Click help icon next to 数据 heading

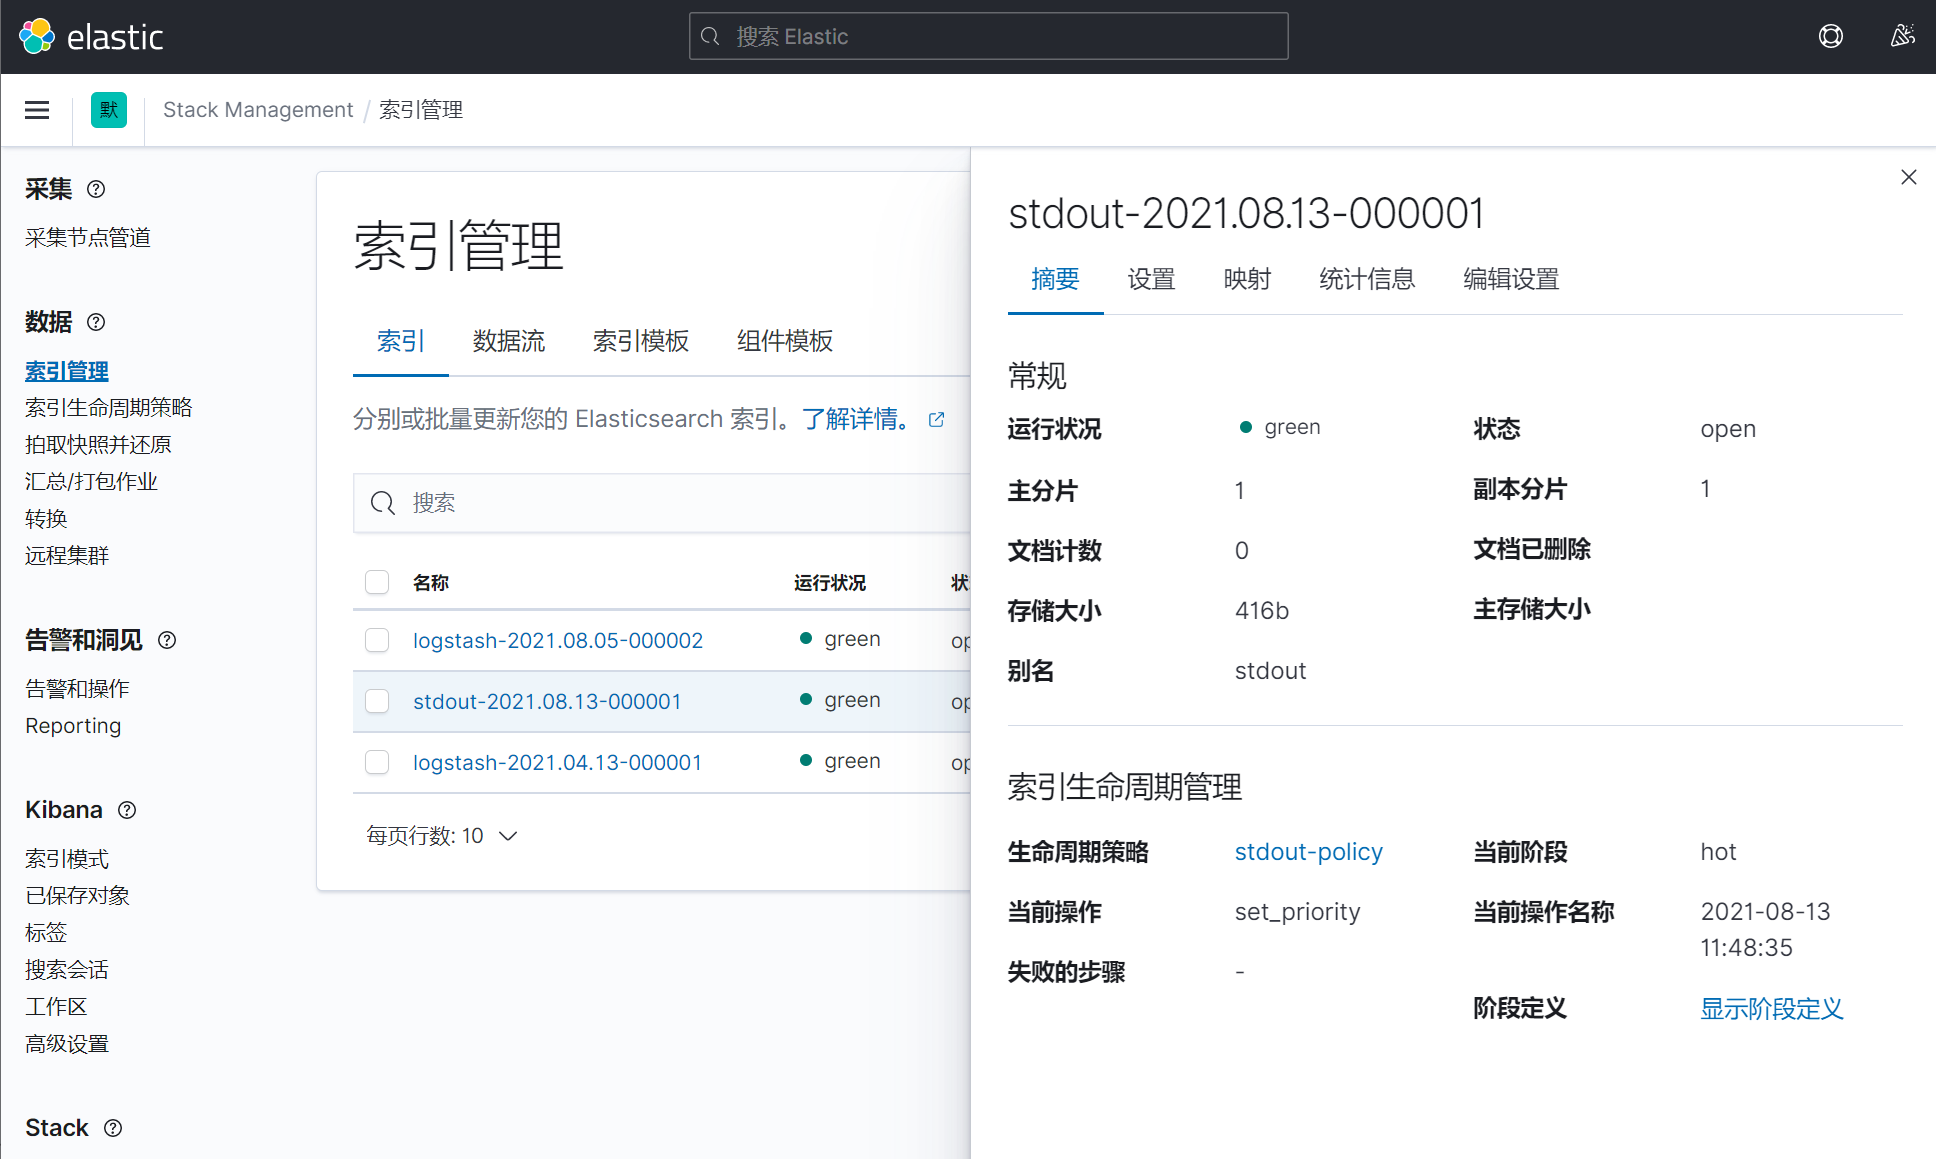click(96, 322)
